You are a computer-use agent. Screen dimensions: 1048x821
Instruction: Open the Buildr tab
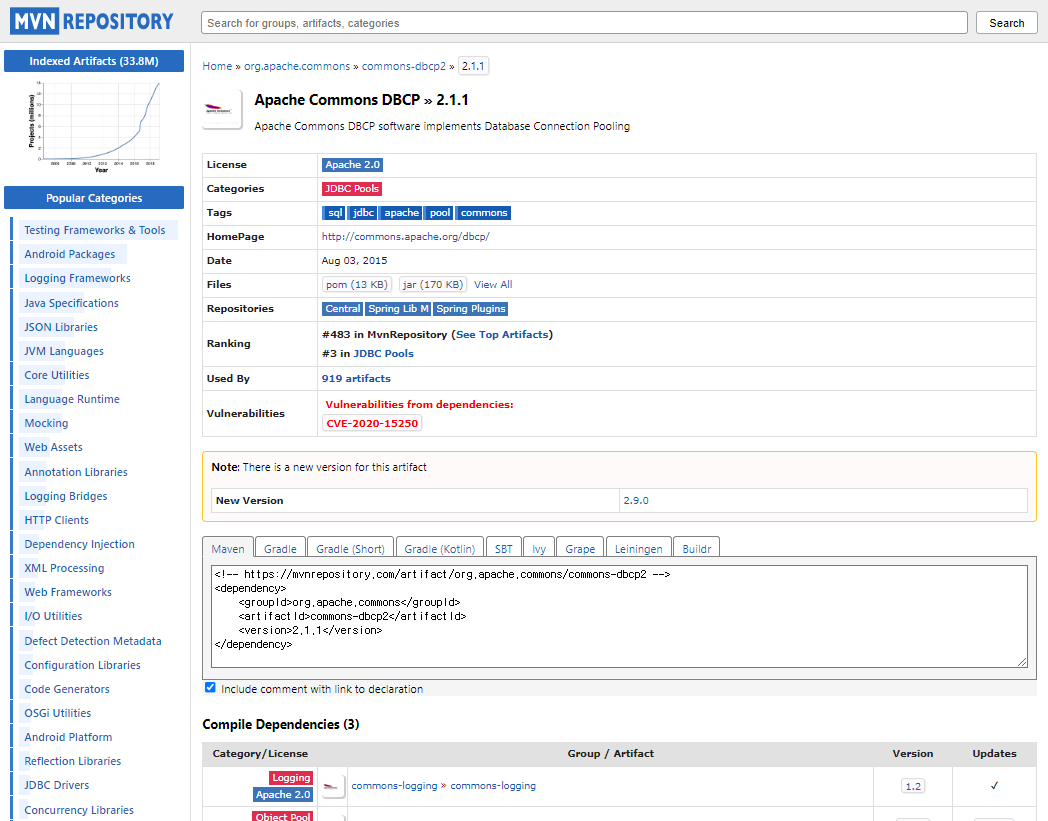[696, 548]
